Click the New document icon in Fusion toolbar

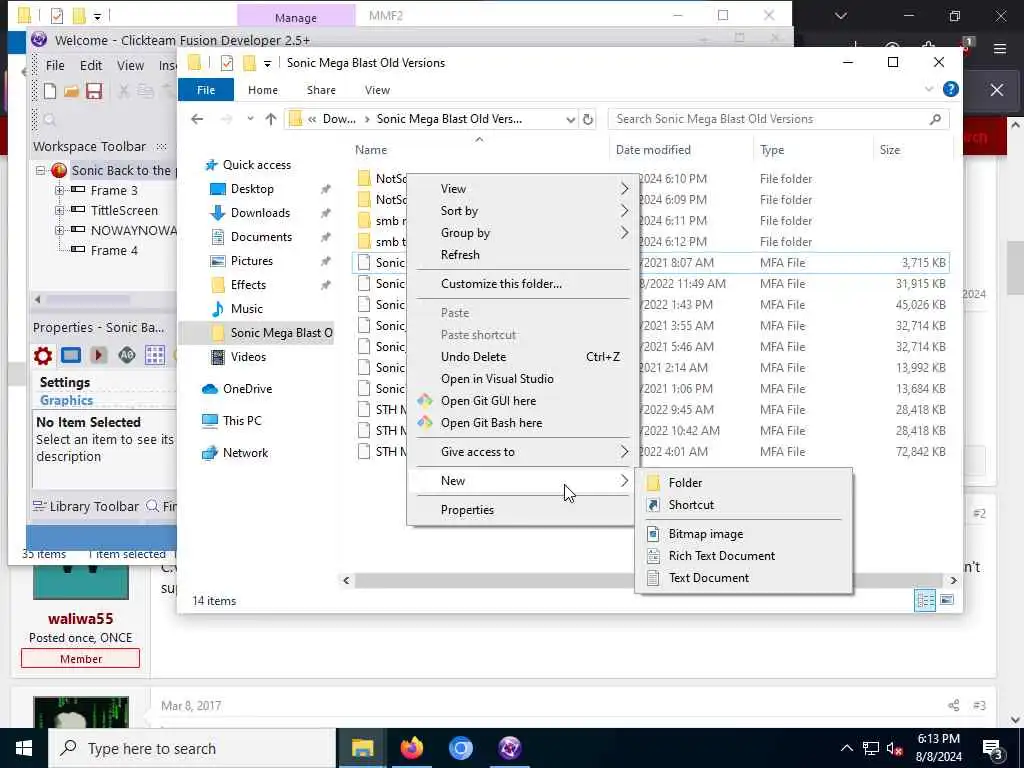50,91
